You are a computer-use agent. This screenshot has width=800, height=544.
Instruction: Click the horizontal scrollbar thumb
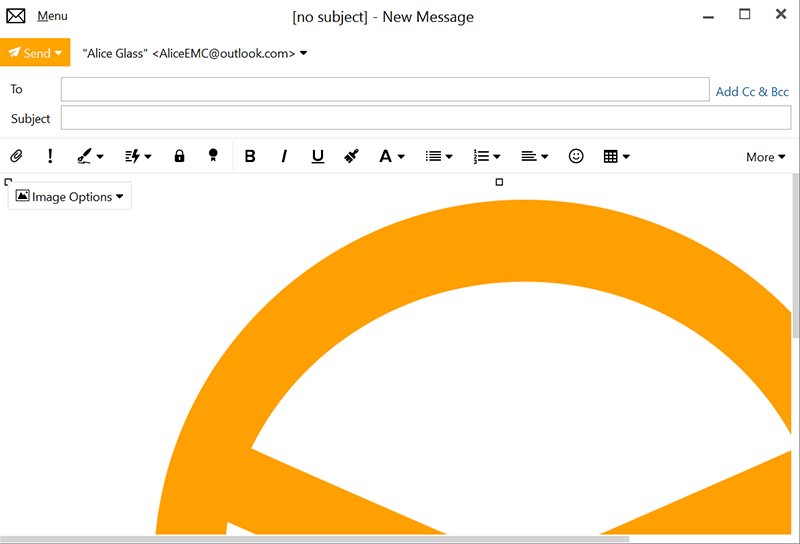pos(315,539)
